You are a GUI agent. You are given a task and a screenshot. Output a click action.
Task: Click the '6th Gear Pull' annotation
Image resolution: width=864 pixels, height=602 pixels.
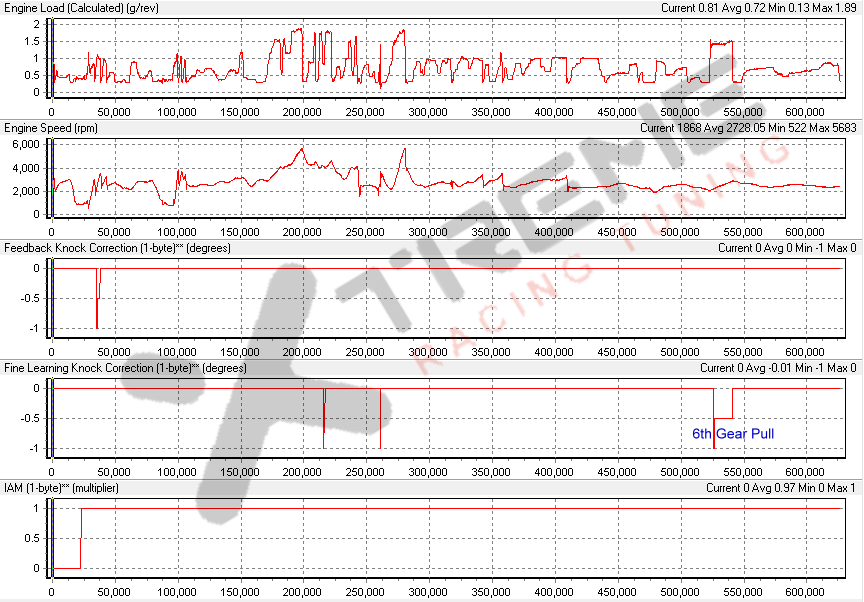[x=733, y=434]
